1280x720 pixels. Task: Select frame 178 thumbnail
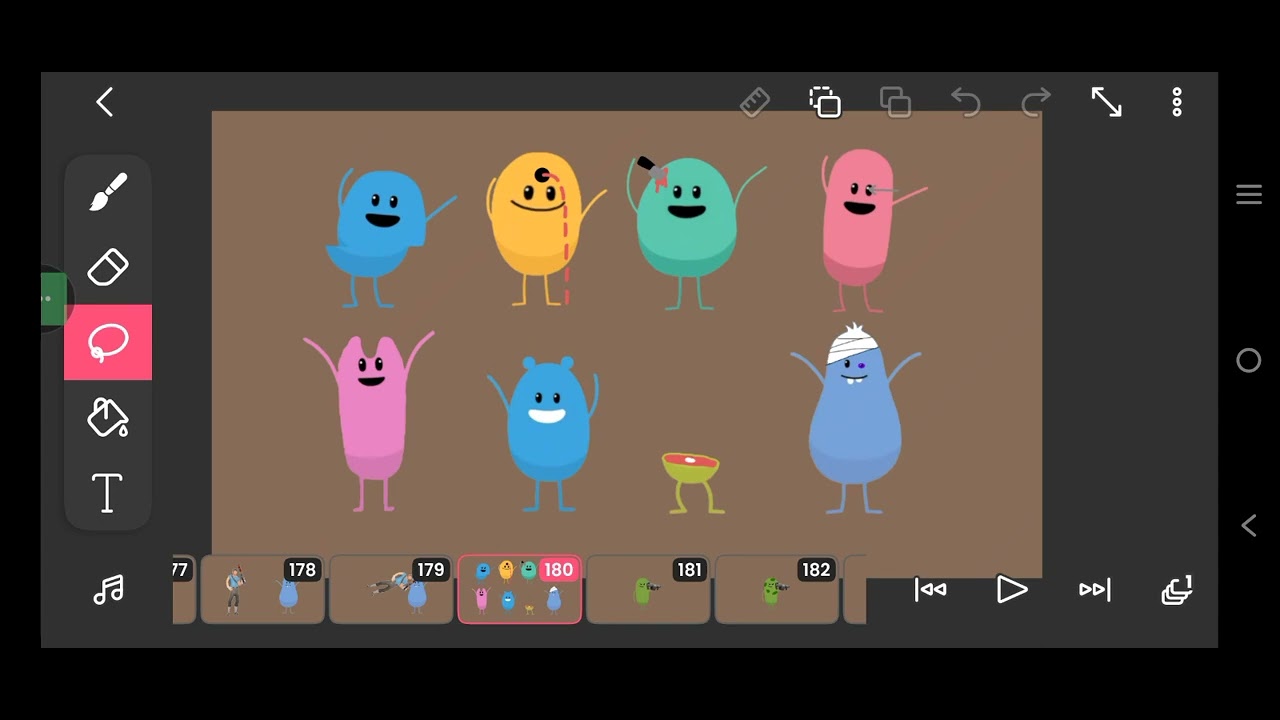tap(263, 590)
